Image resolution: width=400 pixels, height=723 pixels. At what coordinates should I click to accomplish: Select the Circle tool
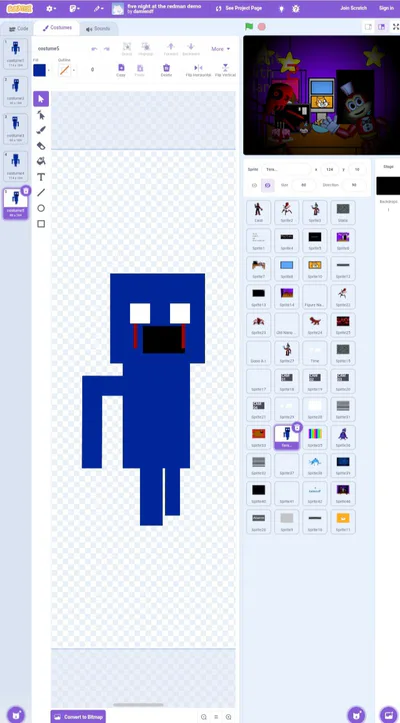pyautogui.click(x=41, y=208)
